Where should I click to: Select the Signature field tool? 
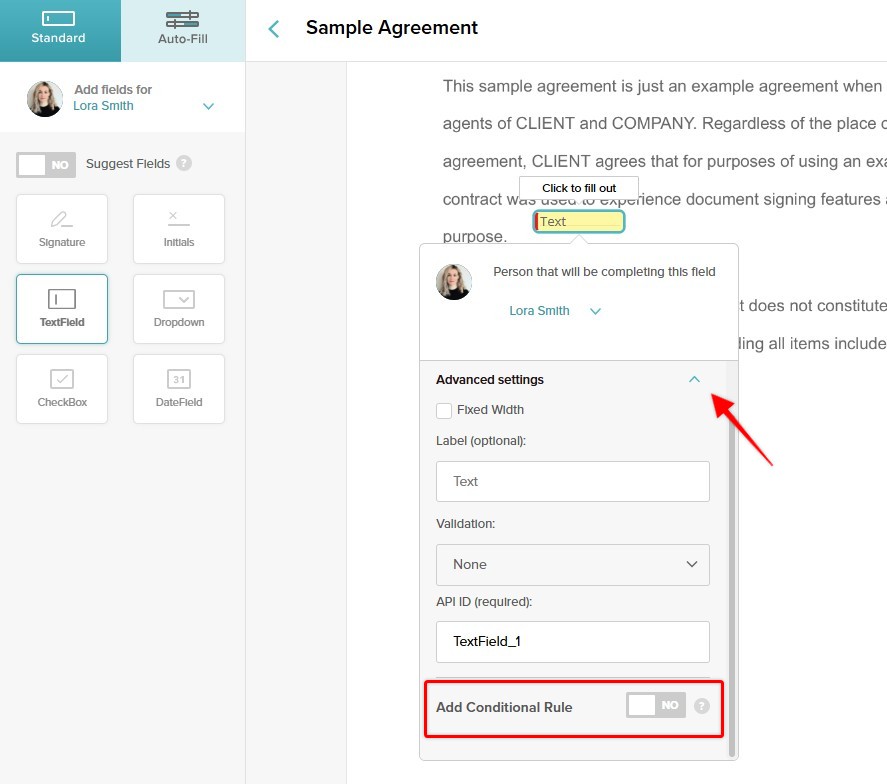click(x=62, y=229)
